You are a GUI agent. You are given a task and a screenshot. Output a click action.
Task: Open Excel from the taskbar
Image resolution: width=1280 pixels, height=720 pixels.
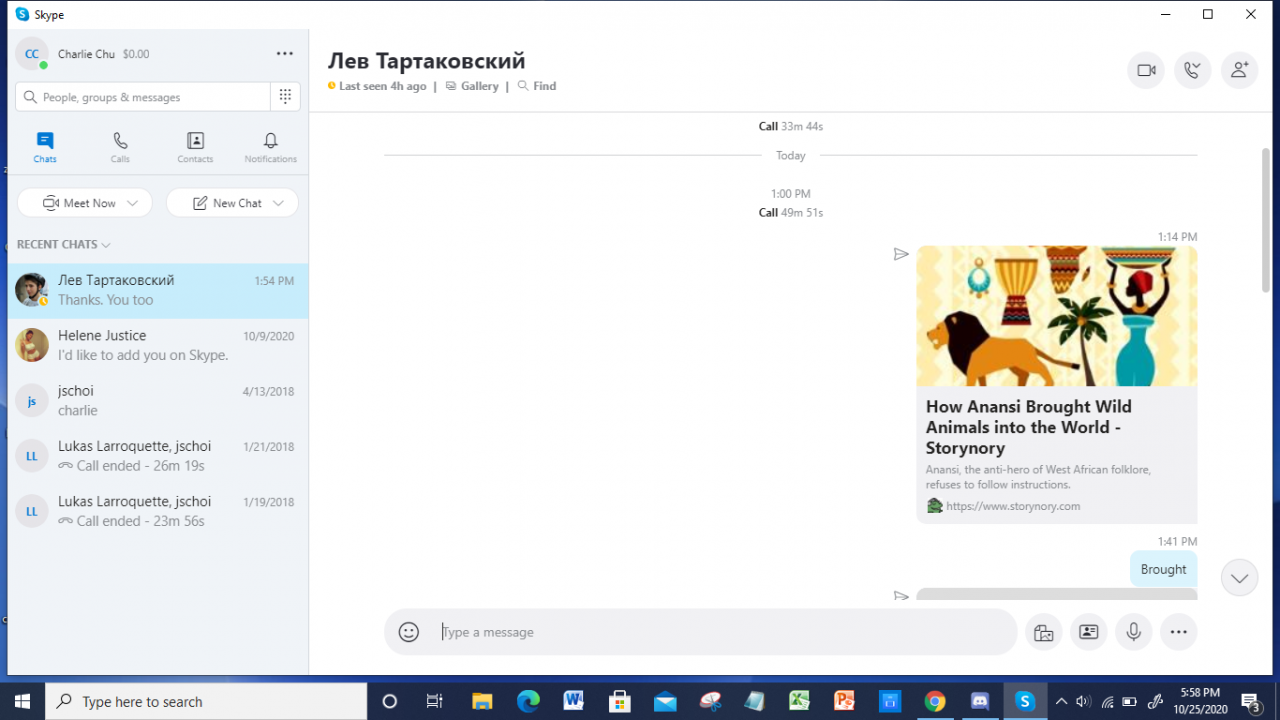pyautogui.click(x=799, y=701)
